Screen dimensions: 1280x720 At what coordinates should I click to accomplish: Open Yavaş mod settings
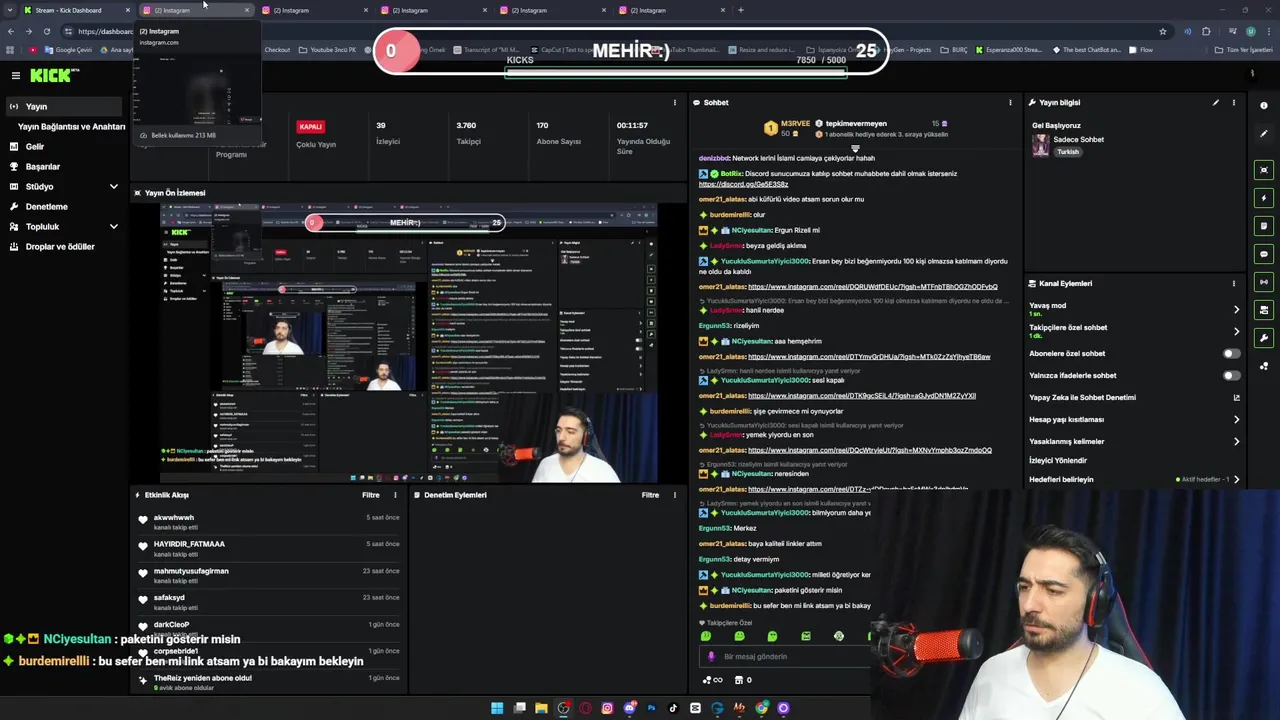1134,309
